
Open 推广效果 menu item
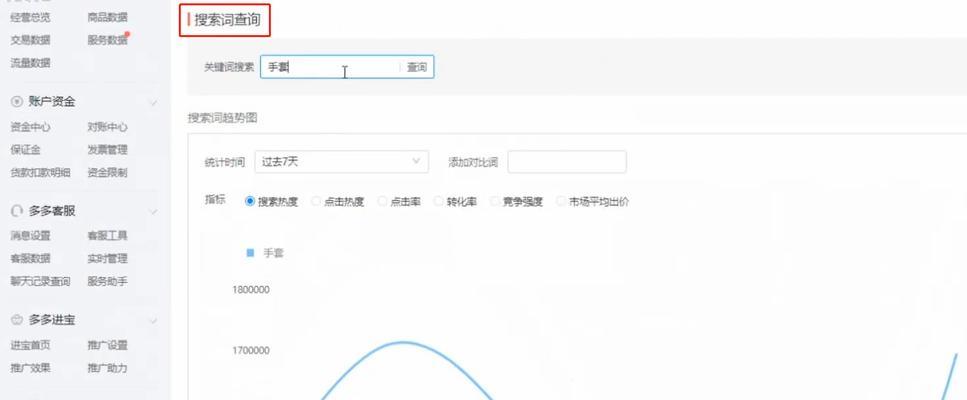(x=30, y=368)
